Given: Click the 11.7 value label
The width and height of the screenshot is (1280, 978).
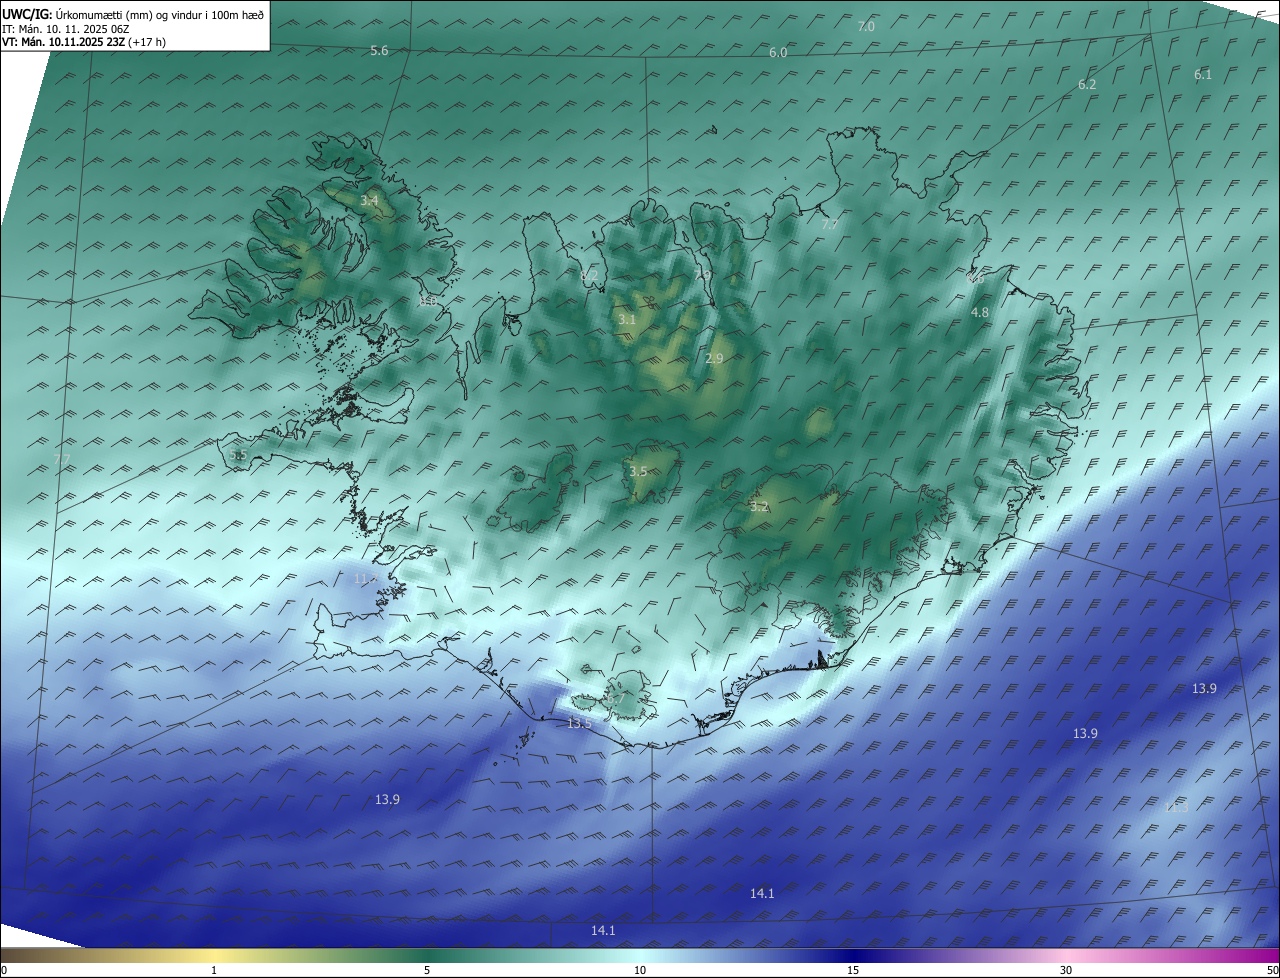Looking at the screenshot, I should [366, 578].
